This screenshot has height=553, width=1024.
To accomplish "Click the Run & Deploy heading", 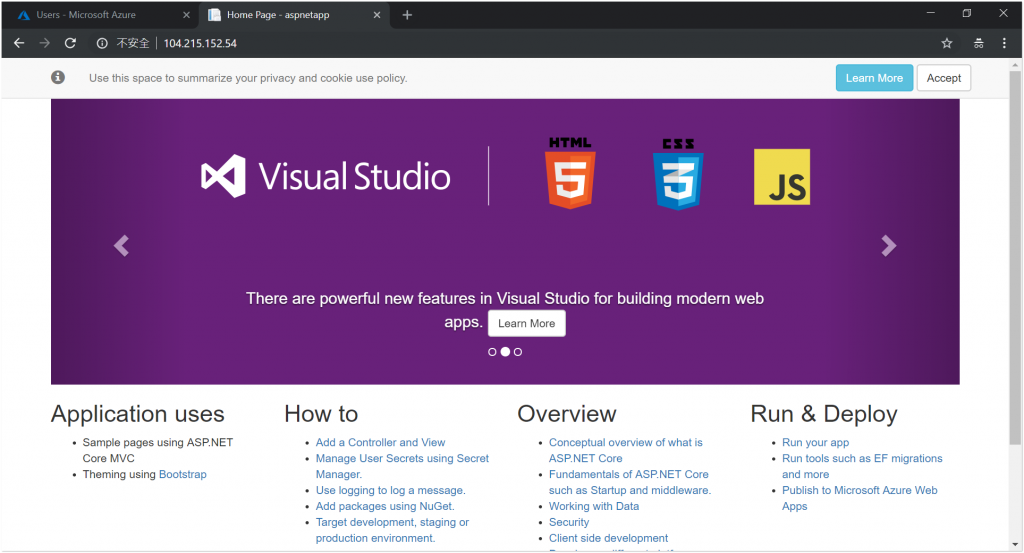I will (824, 414).
